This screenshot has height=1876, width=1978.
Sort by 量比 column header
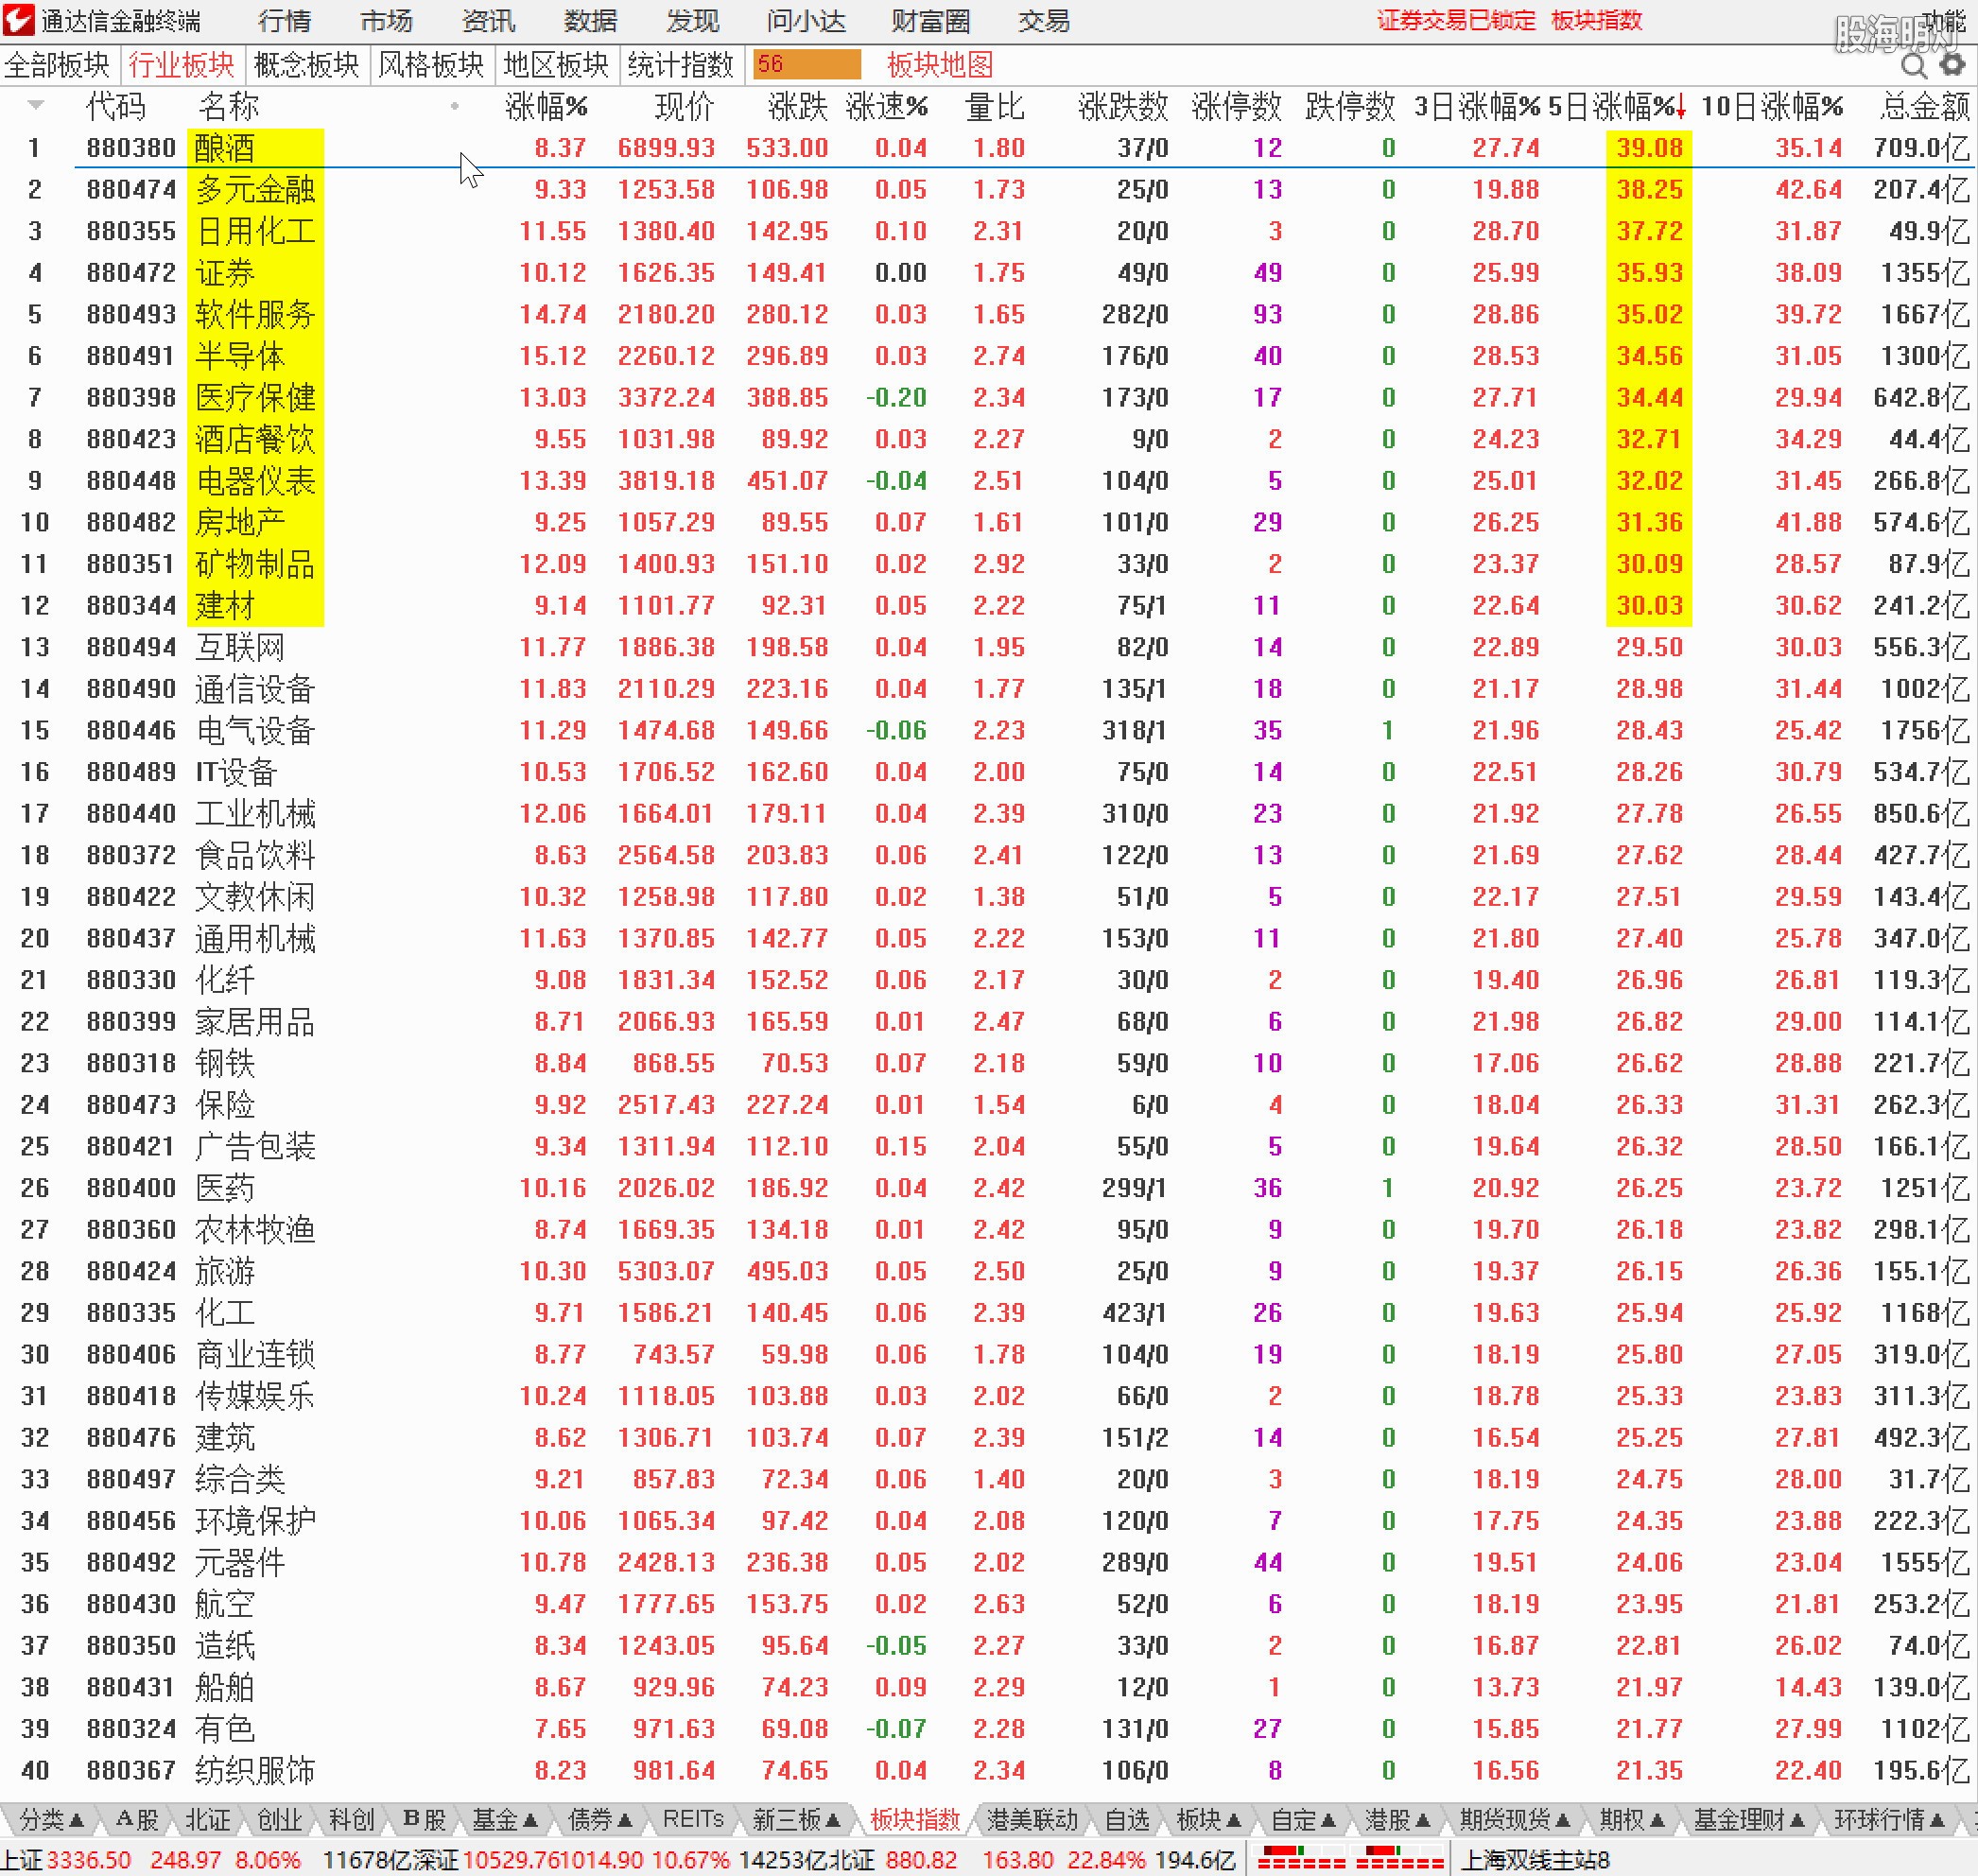(x=995, y=106)
